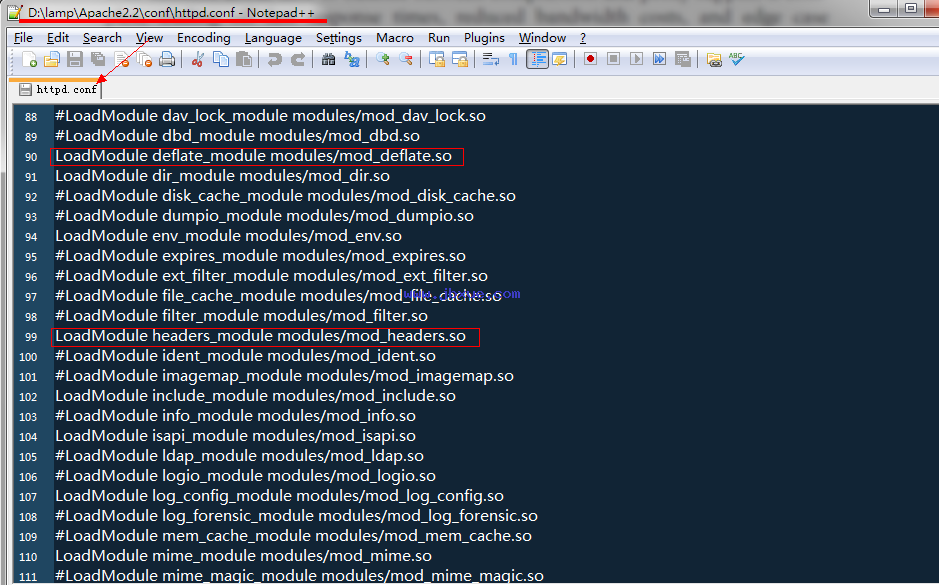The image size is (939, 585).
Task: Zoom in with the magnifier plus icon
Action: pyautogui.click(x=383, y=59)
